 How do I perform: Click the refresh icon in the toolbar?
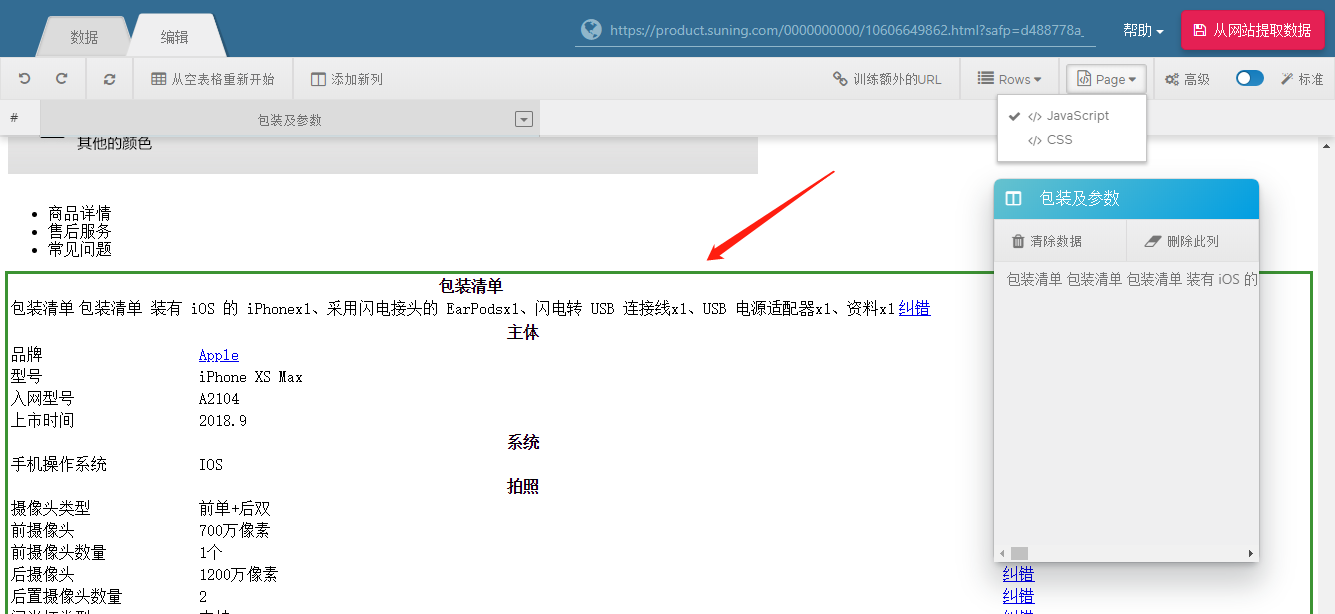pos(110,78)
